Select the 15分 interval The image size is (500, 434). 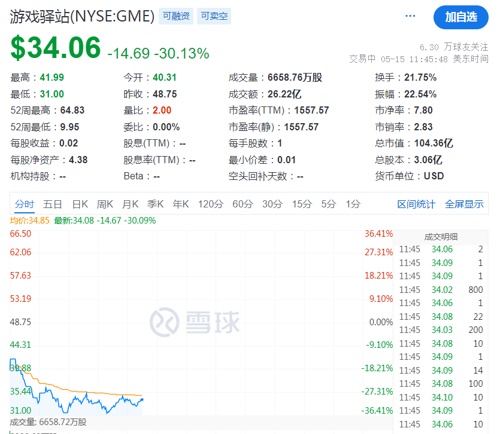[x=302, y=204]
